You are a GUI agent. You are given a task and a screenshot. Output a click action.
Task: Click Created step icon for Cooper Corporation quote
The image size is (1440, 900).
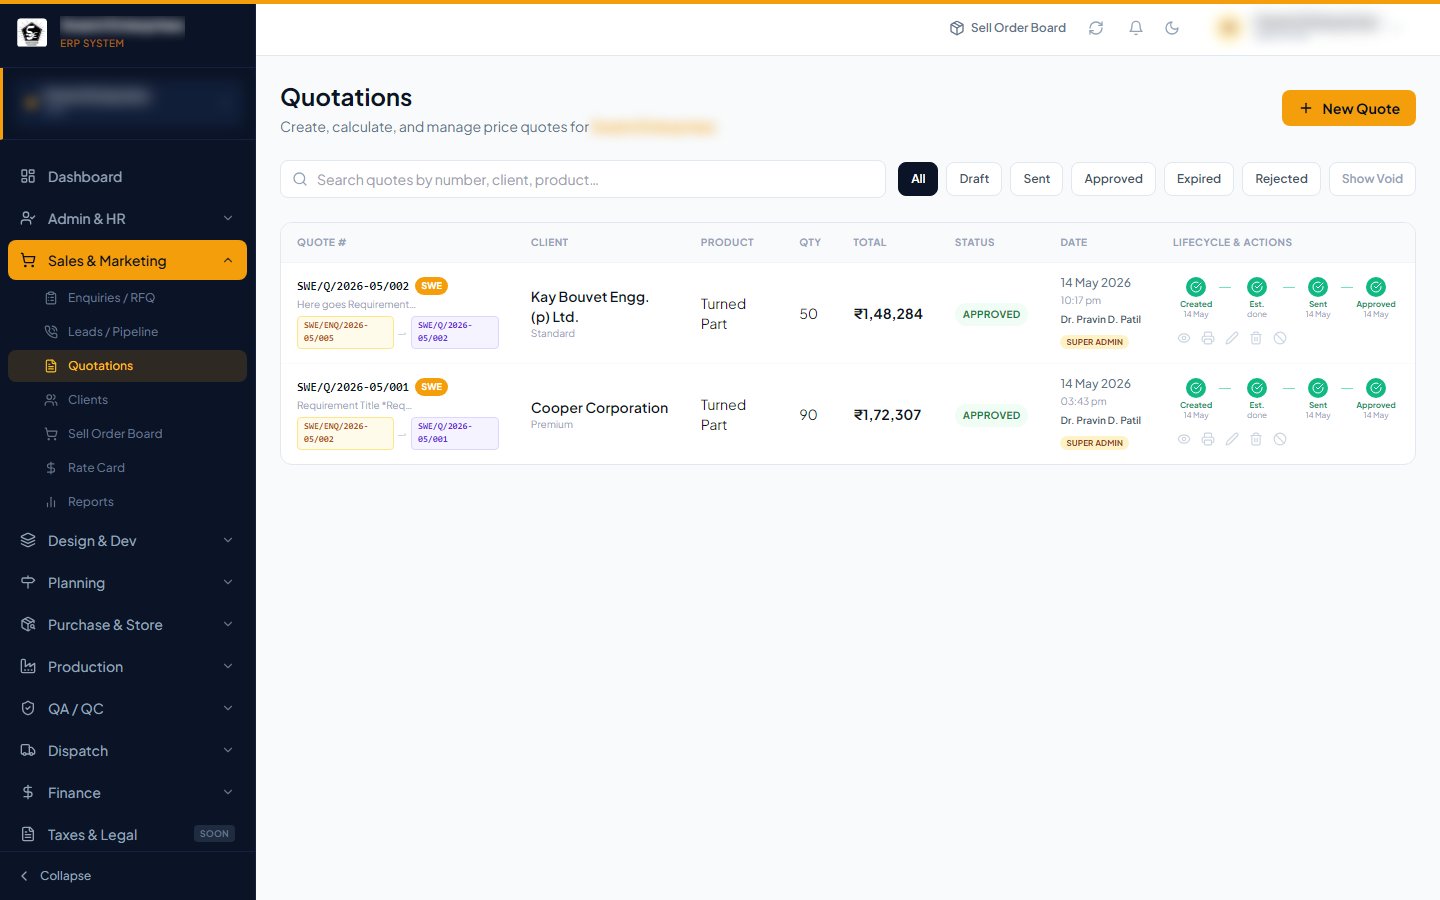click(1196, 388)
